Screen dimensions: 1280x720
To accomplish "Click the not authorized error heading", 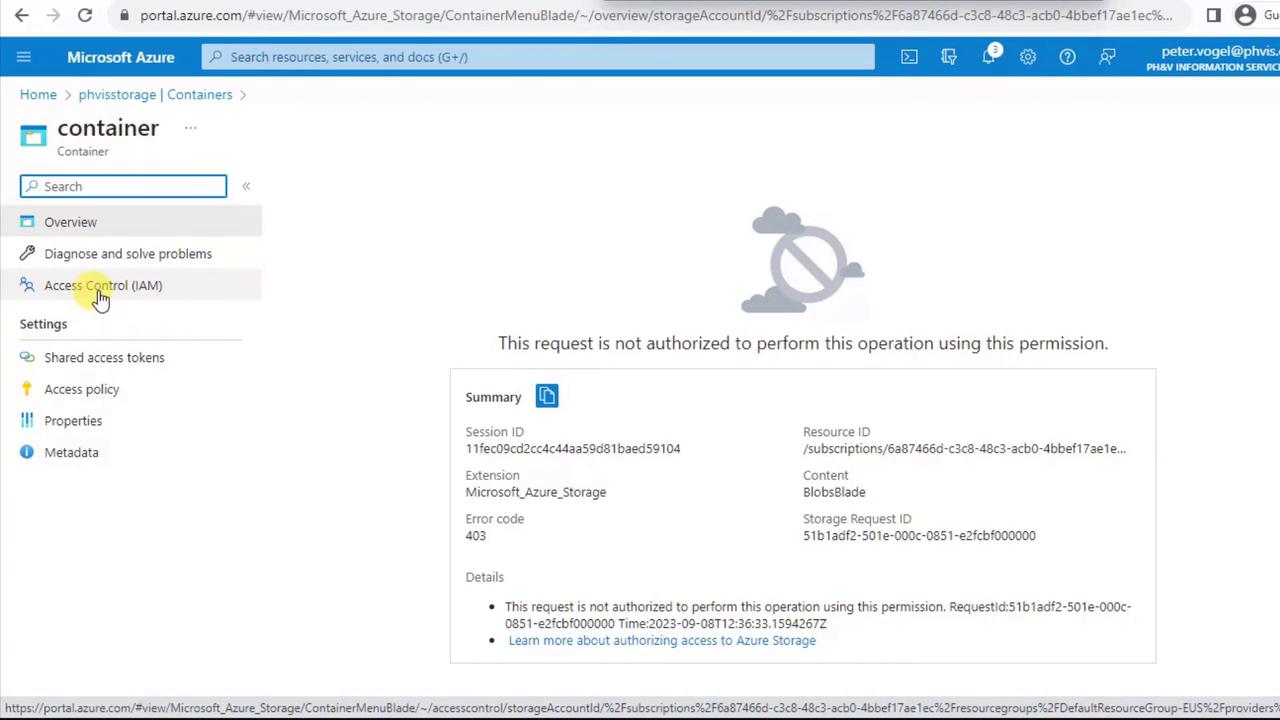I will click(x=803, y=343).
